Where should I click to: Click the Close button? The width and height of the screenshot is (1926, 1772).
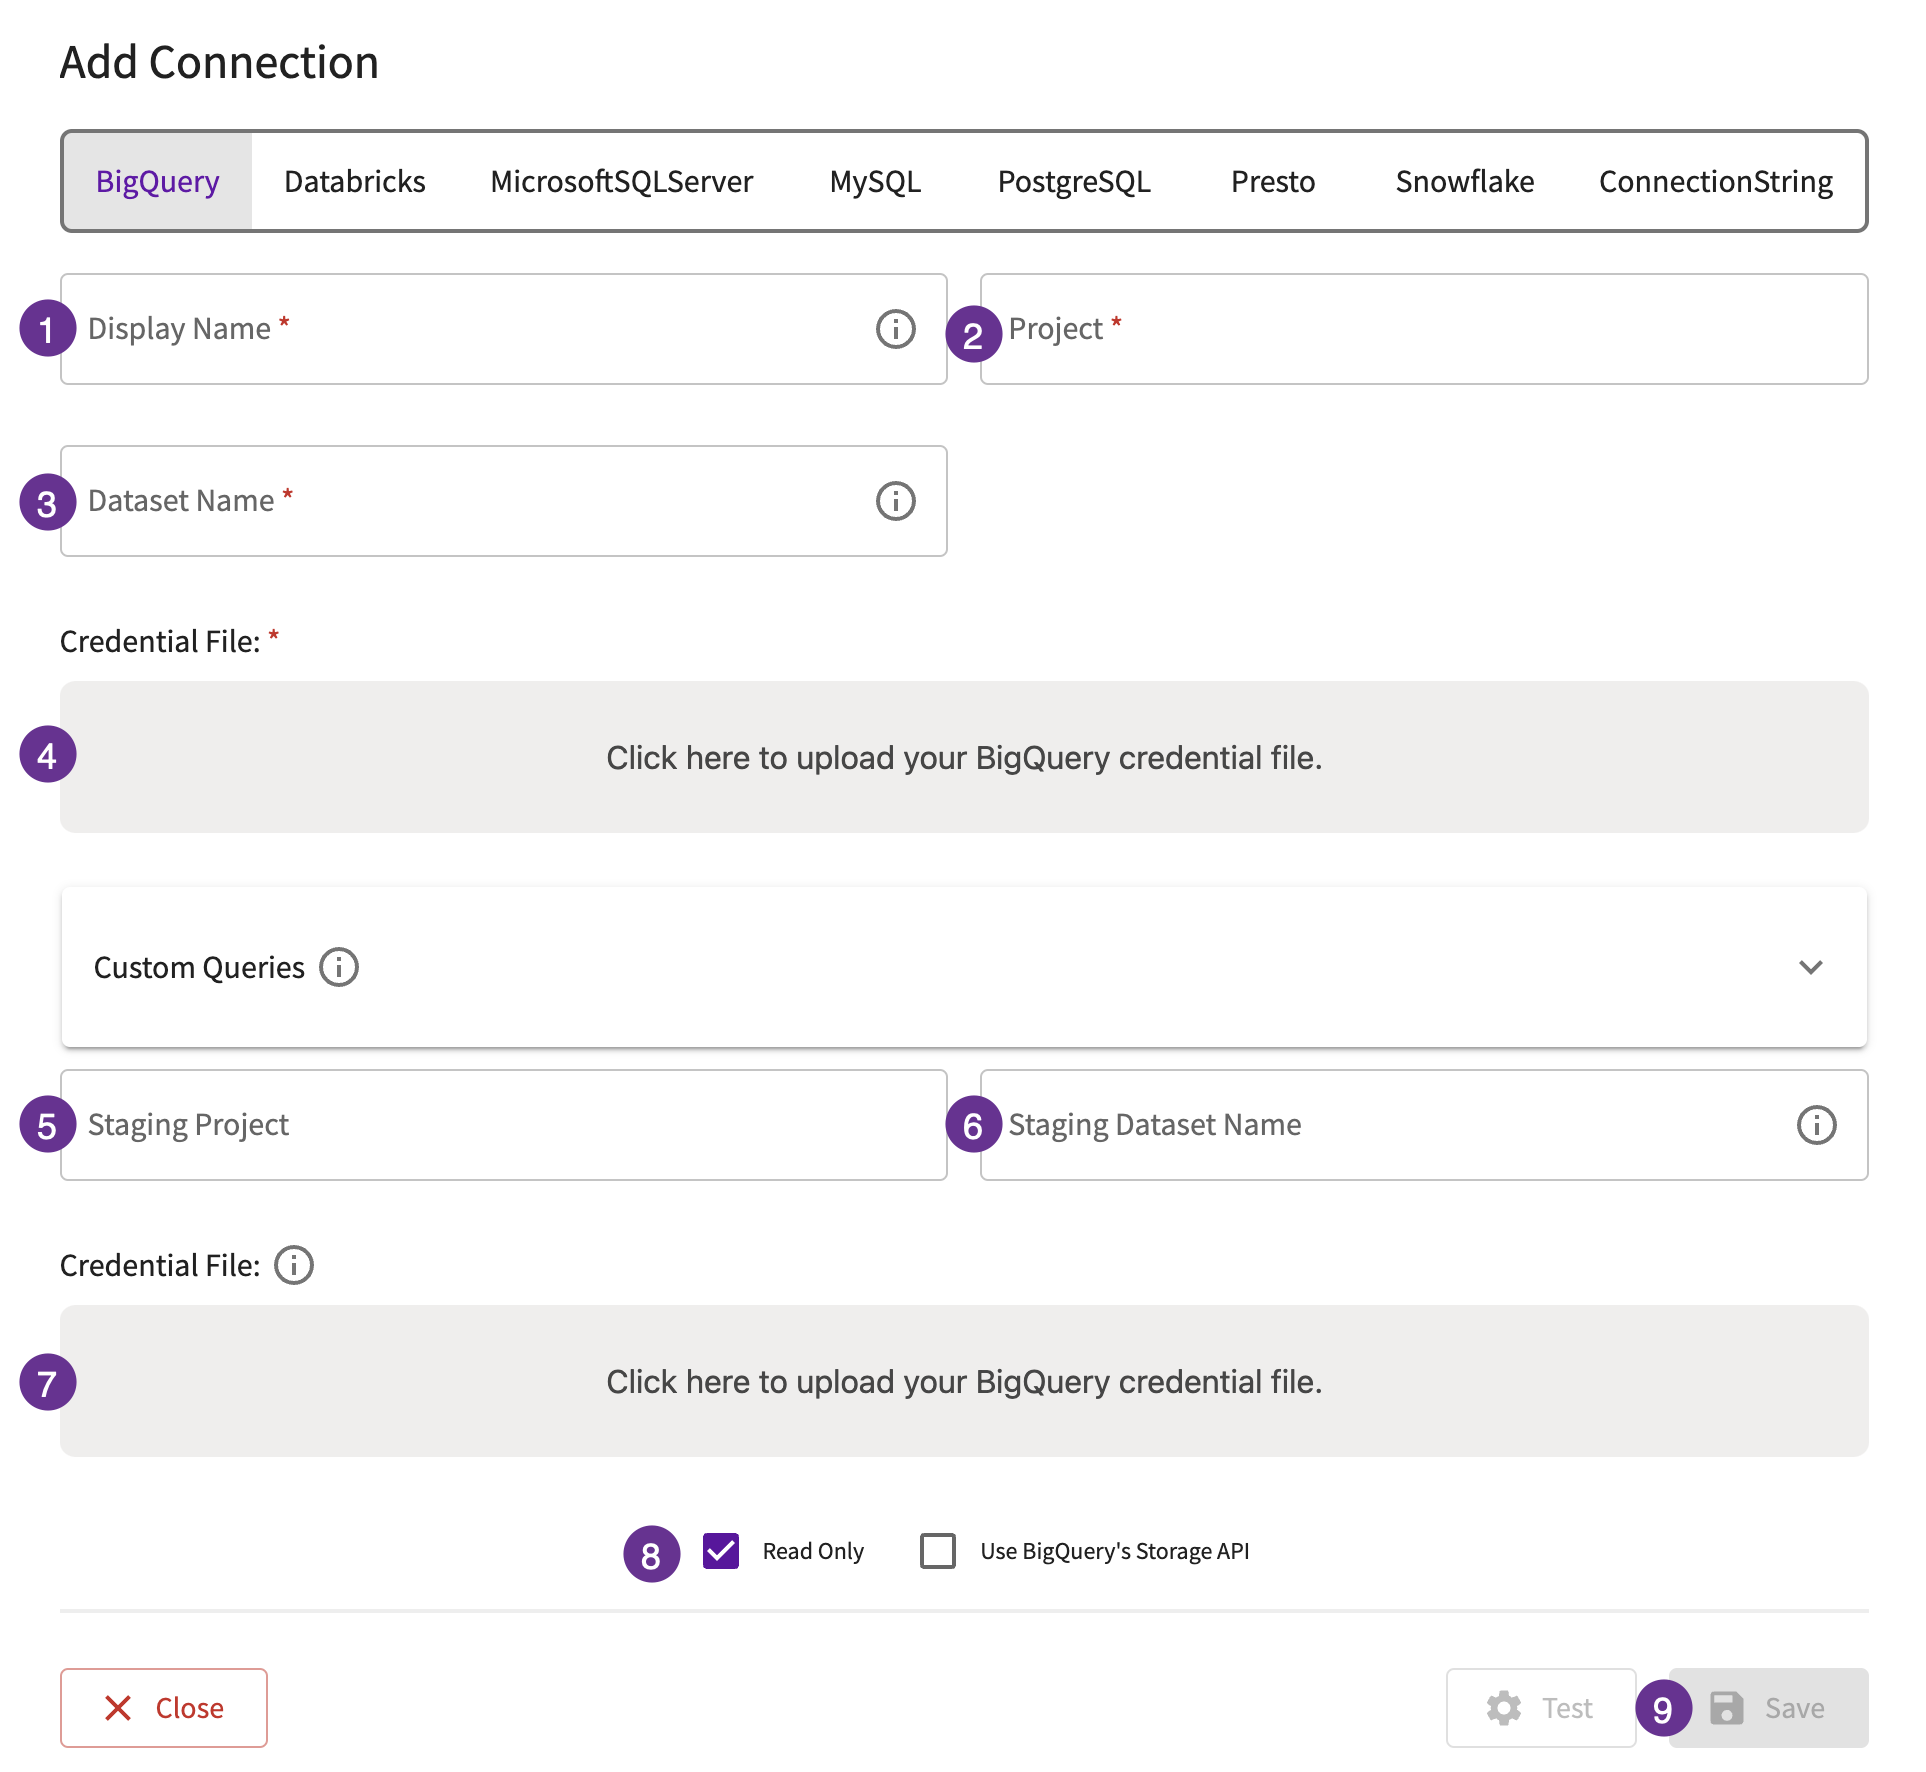pyautogui.click(x=164, y=1708)
